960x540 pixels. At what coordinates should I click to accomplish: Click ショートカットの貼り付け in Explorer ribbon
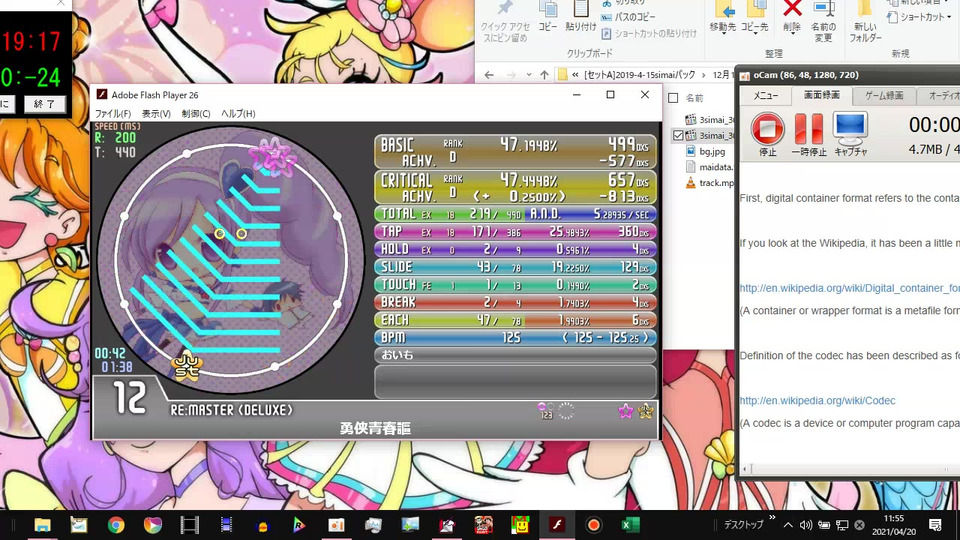(x=649, y=34)
